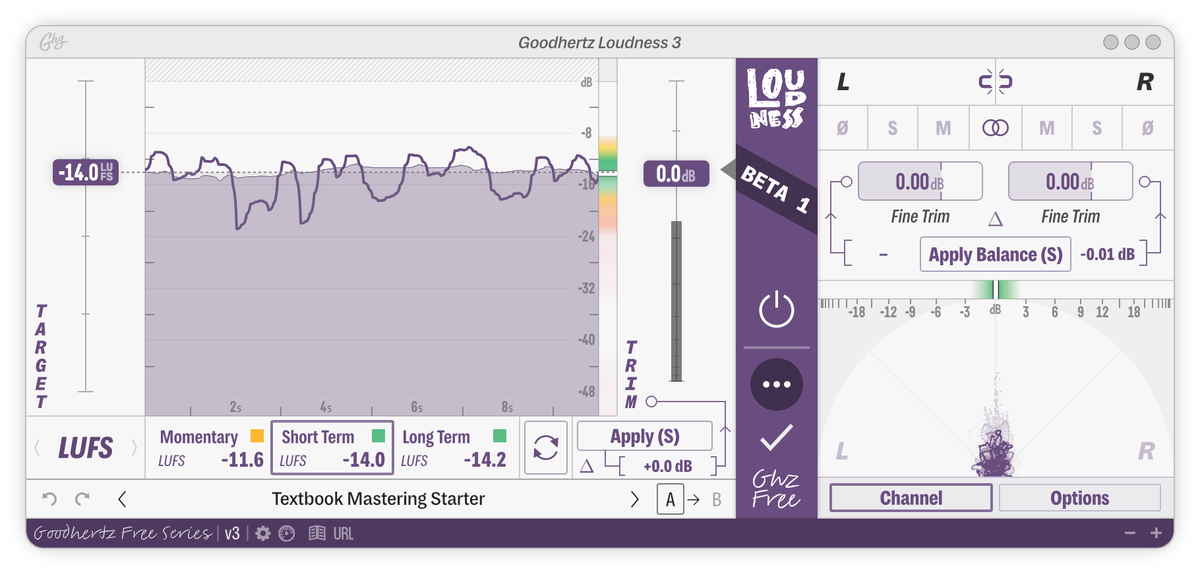Click the Ghz logo in title bar

(x=53, y=43)
